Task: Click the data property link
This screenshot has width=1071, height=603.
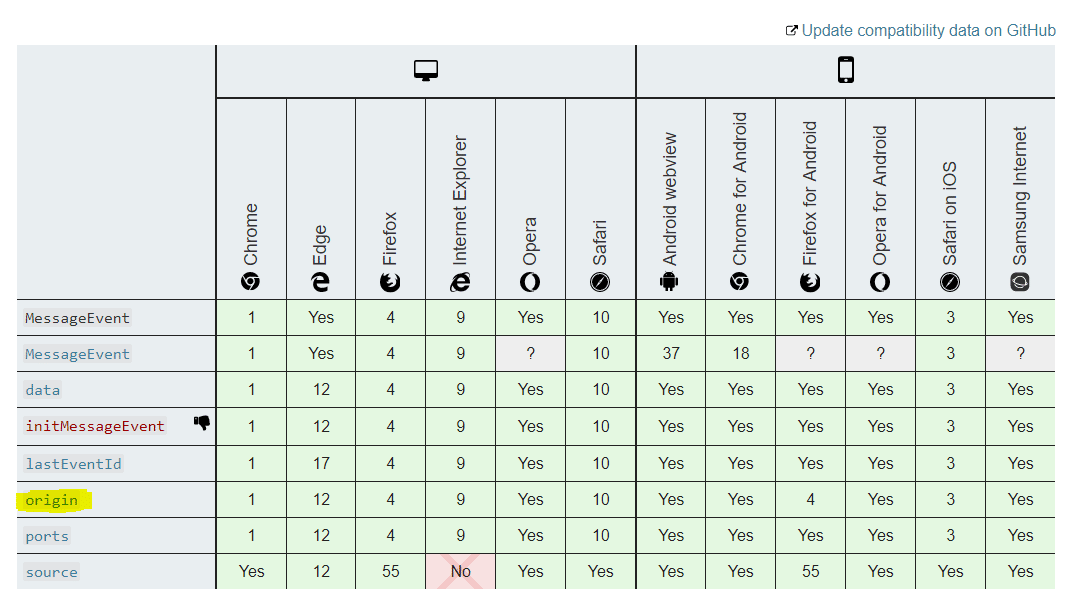Action: (43, 390)
